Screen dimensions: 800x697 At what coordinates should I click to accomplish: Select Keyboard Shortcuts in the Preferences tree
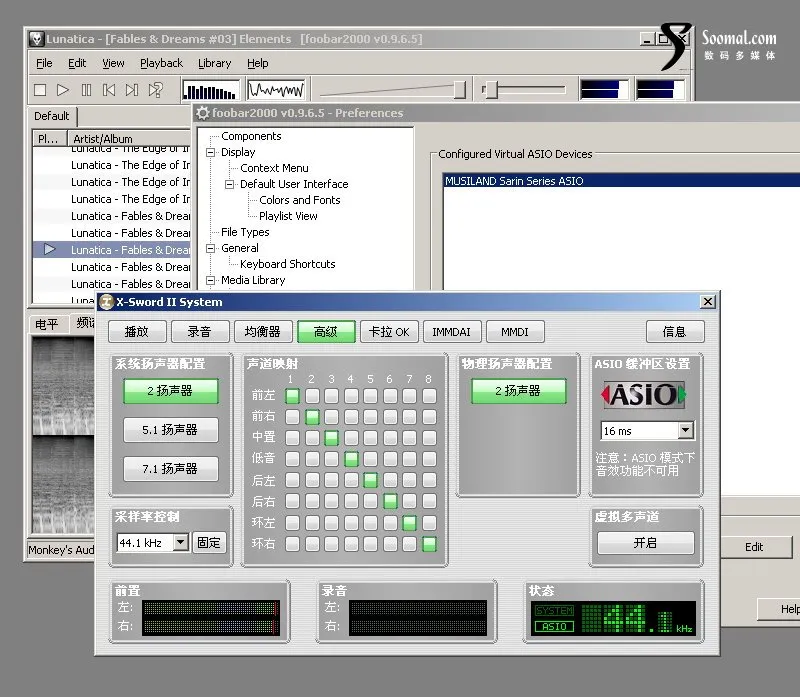tap(288, 264)
